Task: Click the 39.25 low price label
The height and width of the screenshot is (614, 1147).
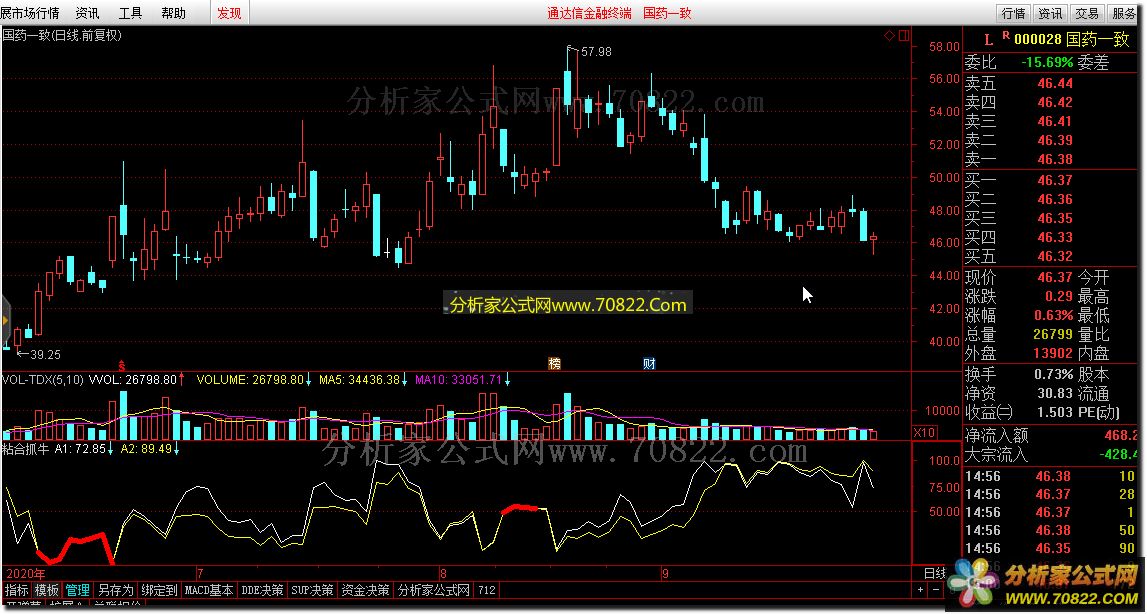Action: 45,354
